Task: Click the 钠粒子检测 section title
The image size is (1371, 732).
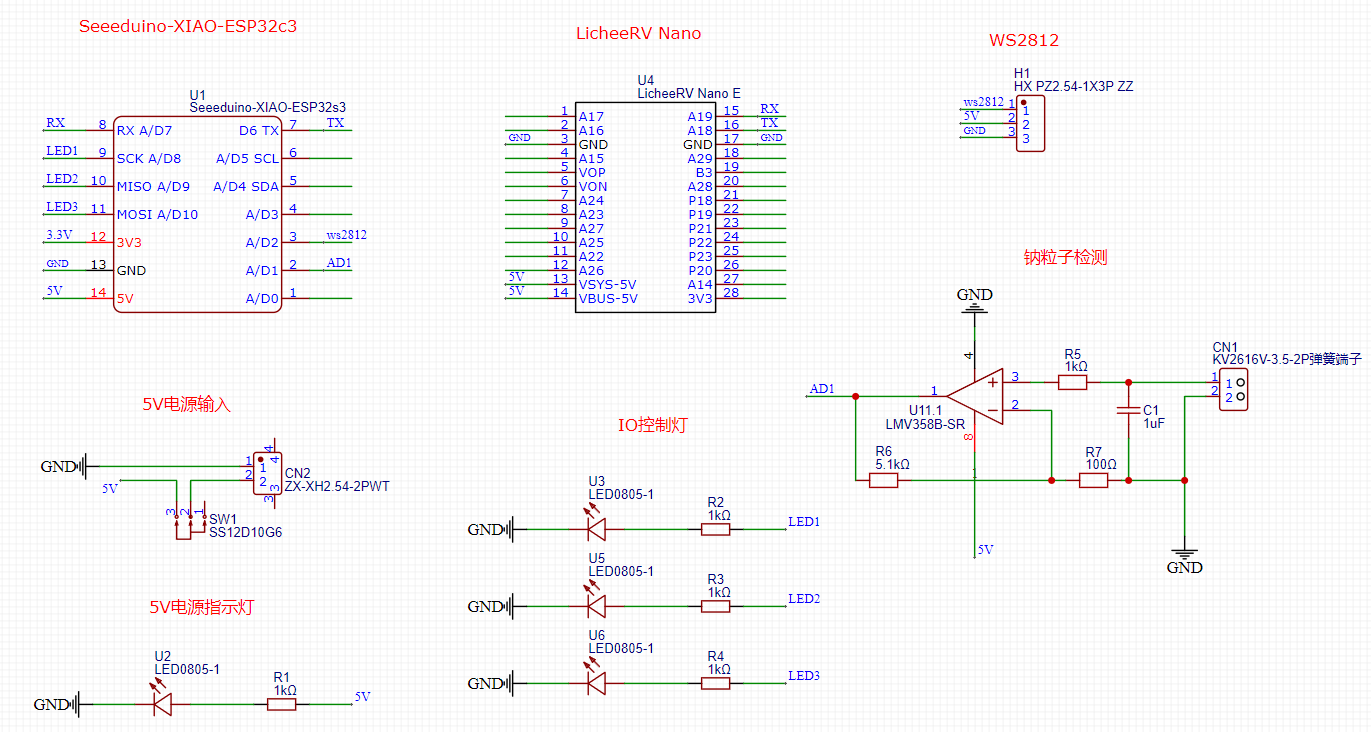Action: pos(1065,257)
